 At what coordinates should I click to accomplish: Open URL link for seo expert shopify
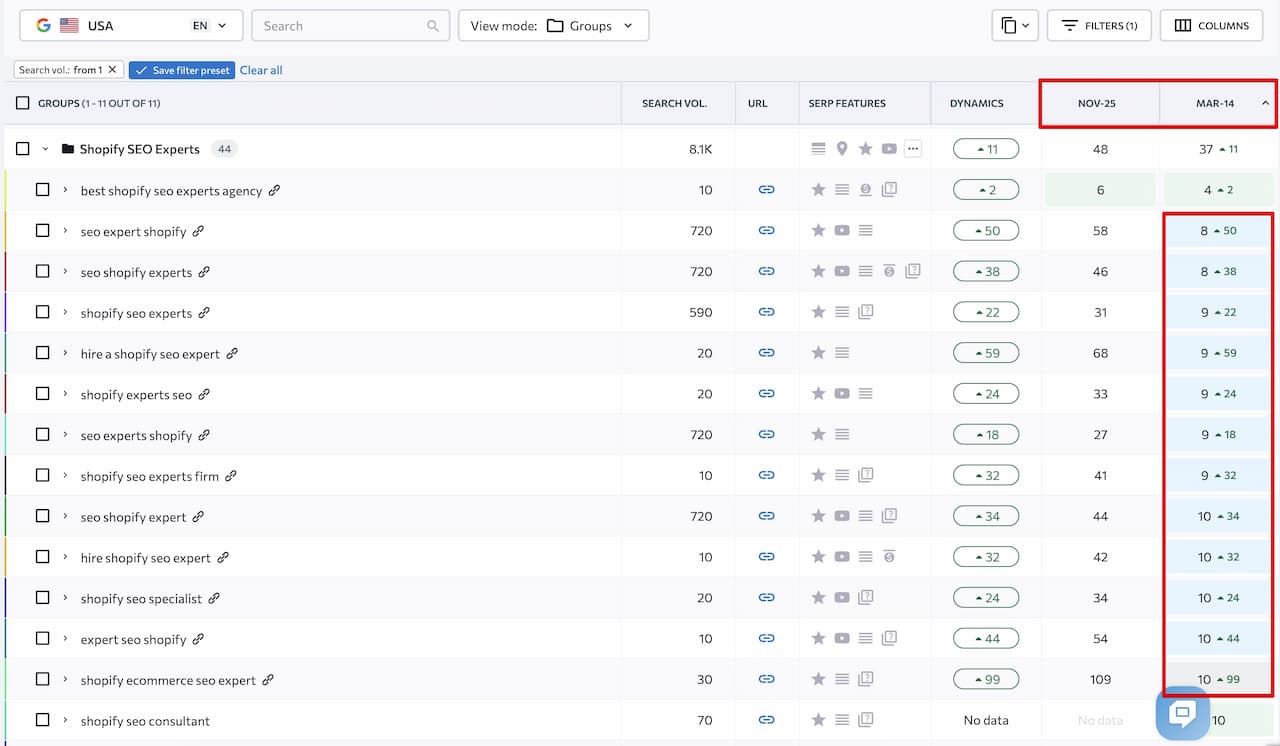point(766,231)
